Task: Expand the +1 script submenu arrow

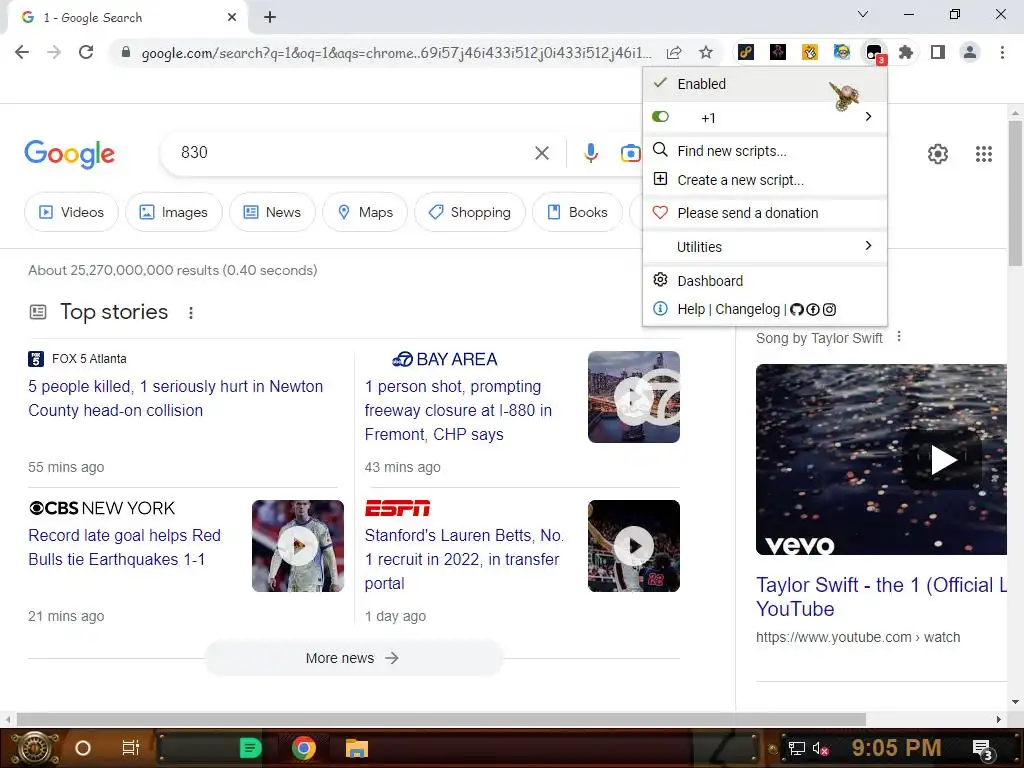Action: [x=868, y=116]
